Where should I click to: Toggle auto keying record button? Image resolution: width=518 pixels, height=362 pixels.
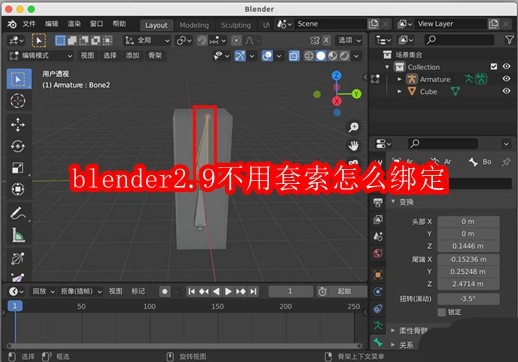(164, 291)
